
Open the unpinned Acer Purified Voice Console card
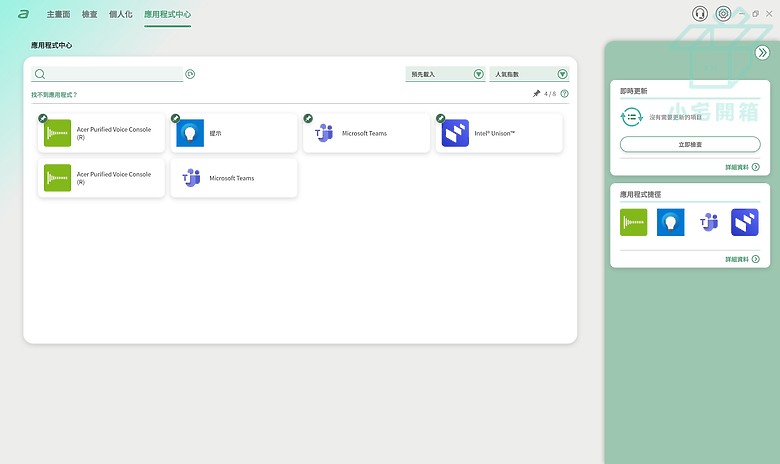[101, 178]
